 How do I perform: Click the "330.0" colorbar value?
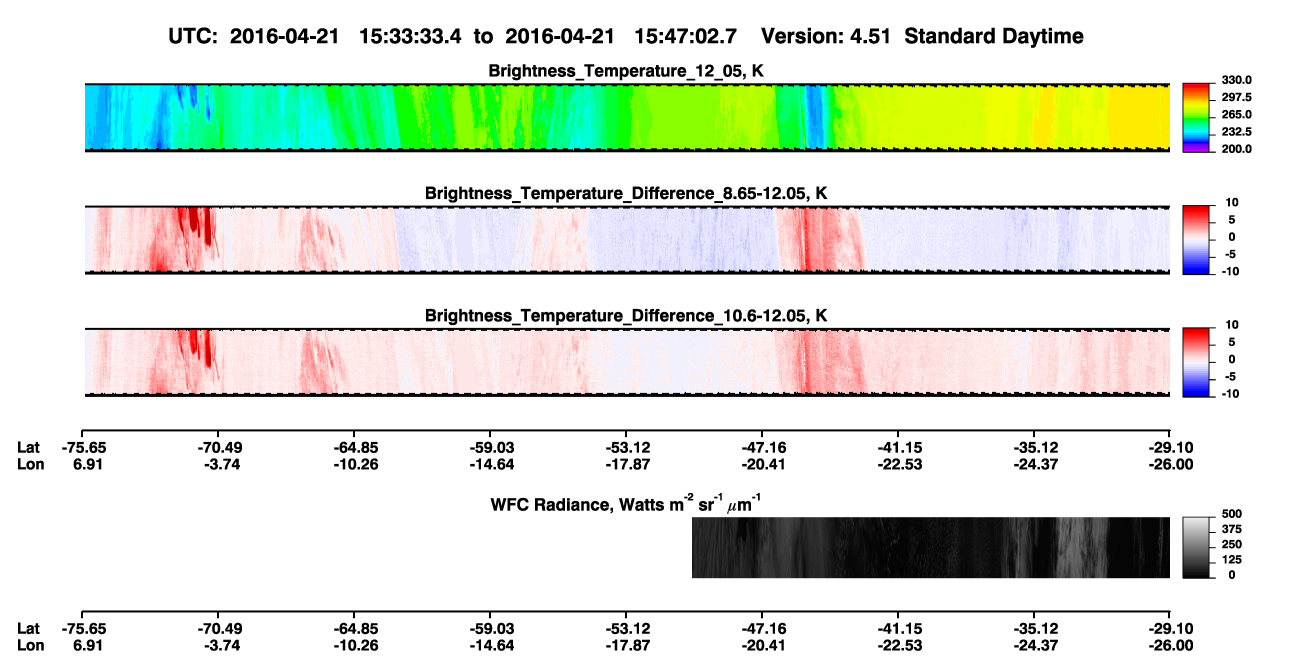coord(1238,80)
